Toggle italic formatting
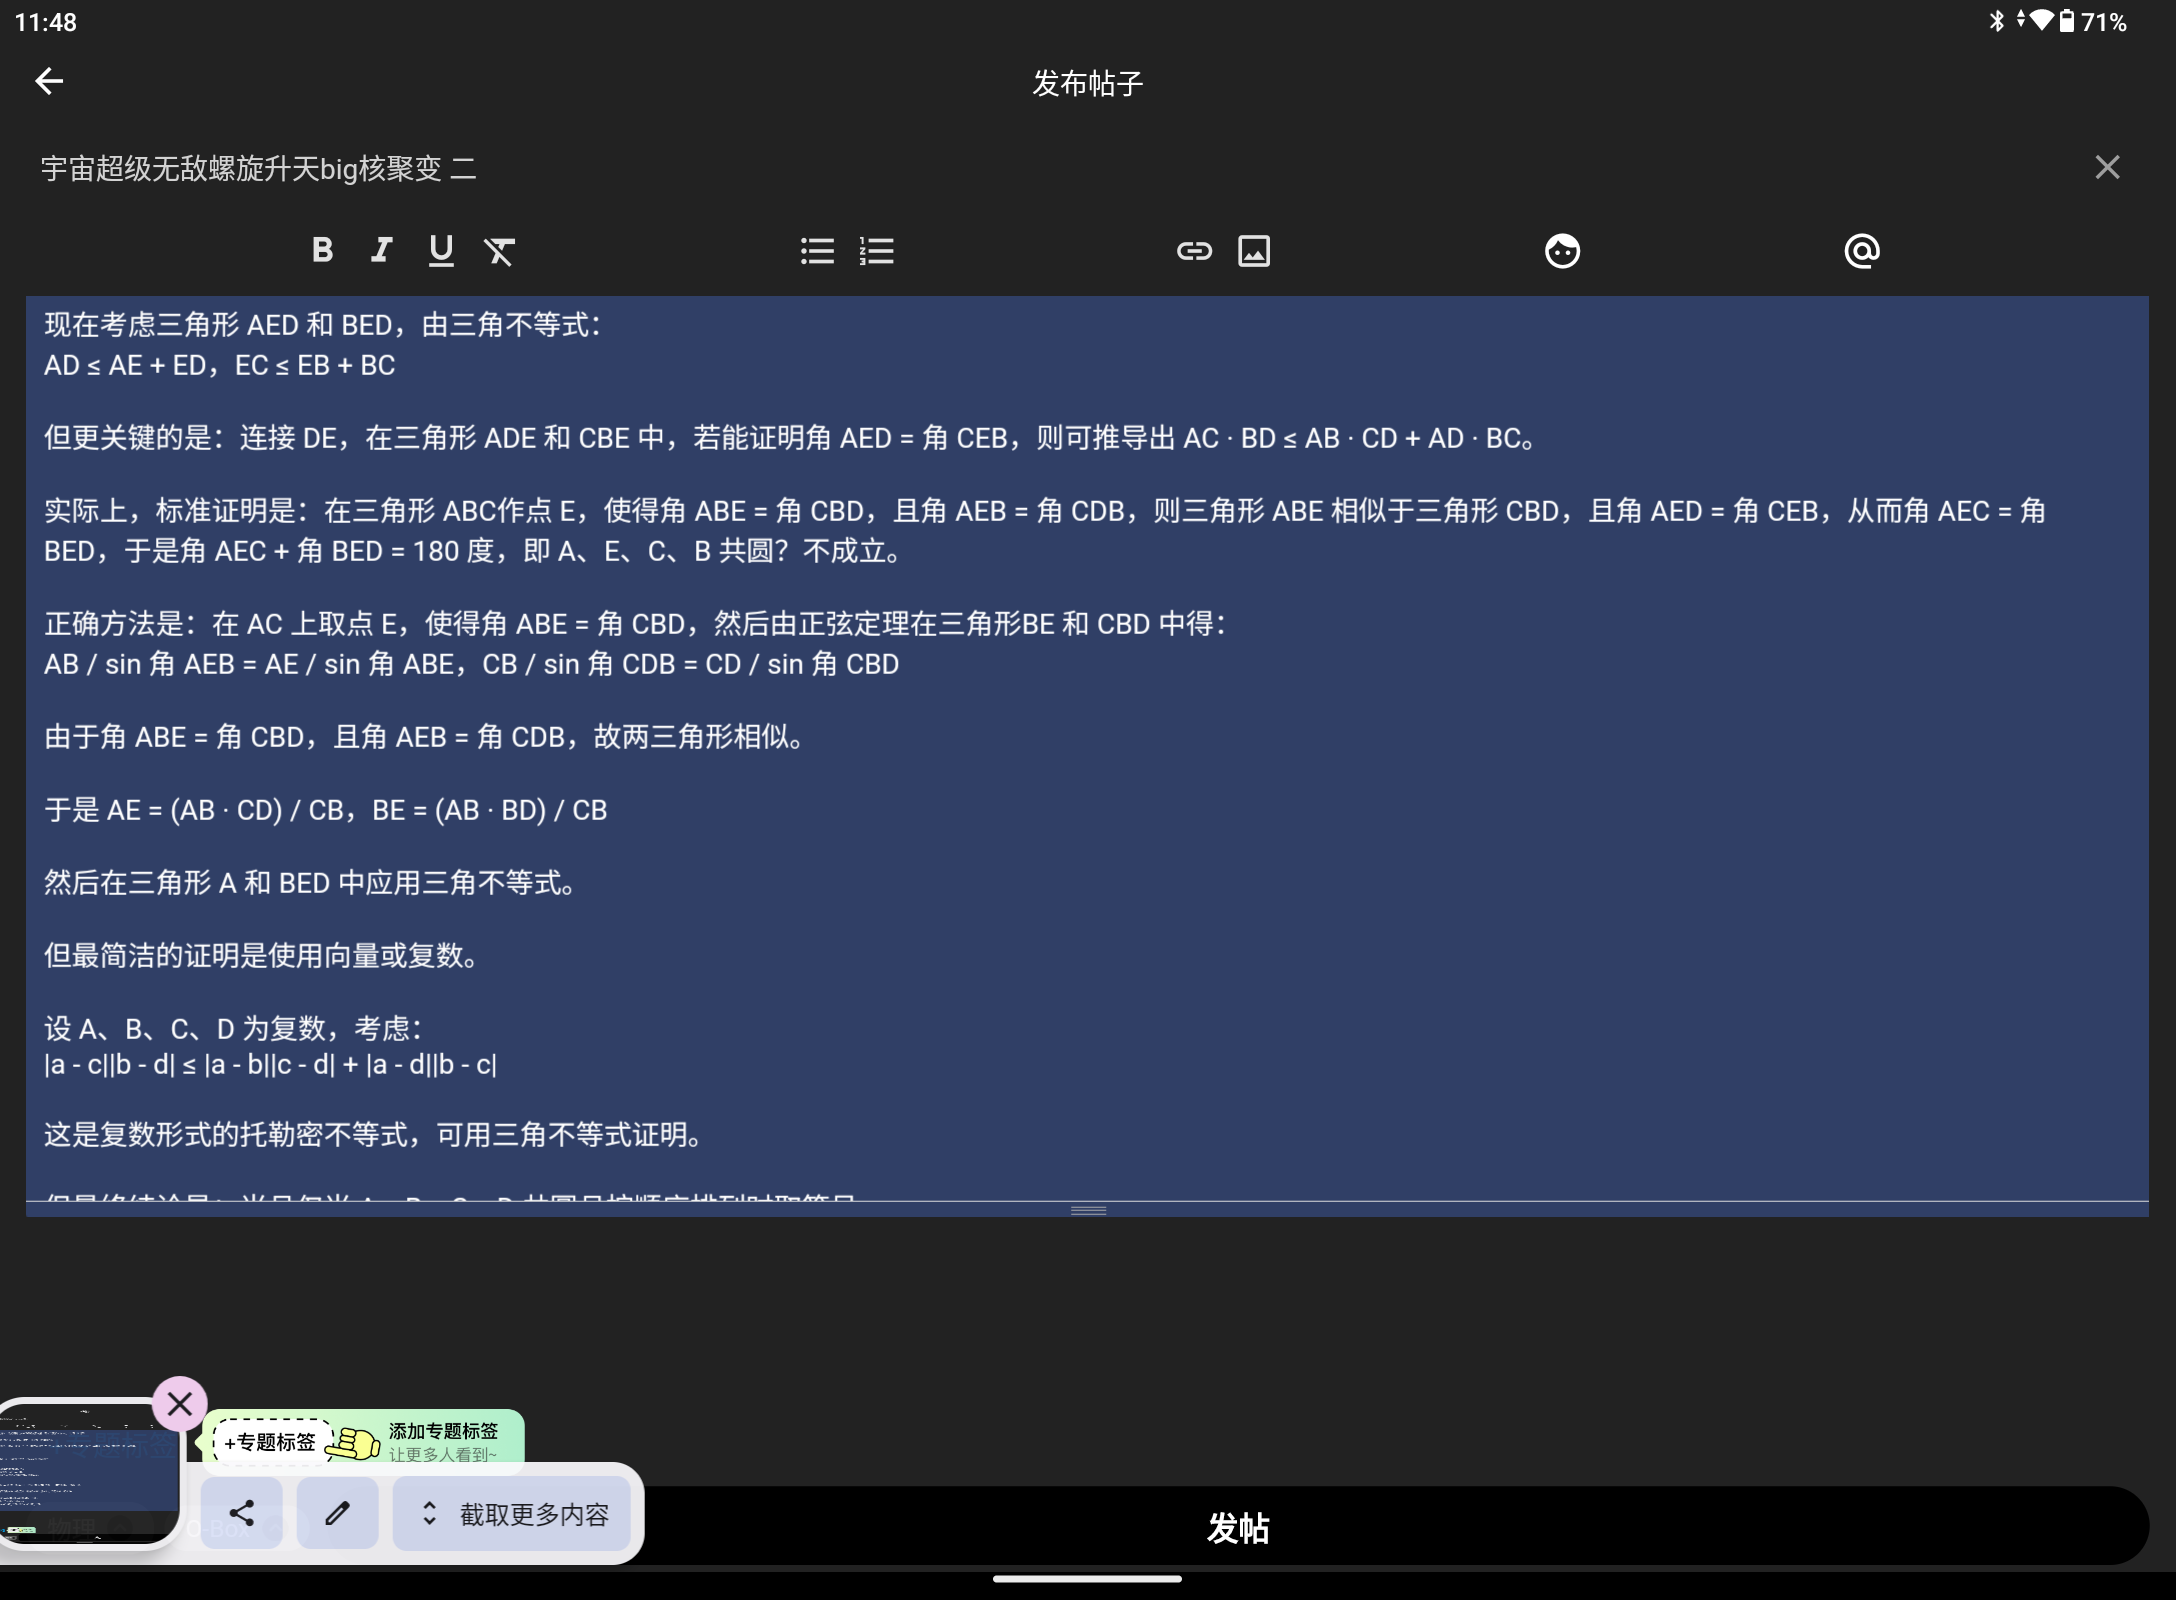Viewport: 2176px width, 1600px height. coord(381,250)
